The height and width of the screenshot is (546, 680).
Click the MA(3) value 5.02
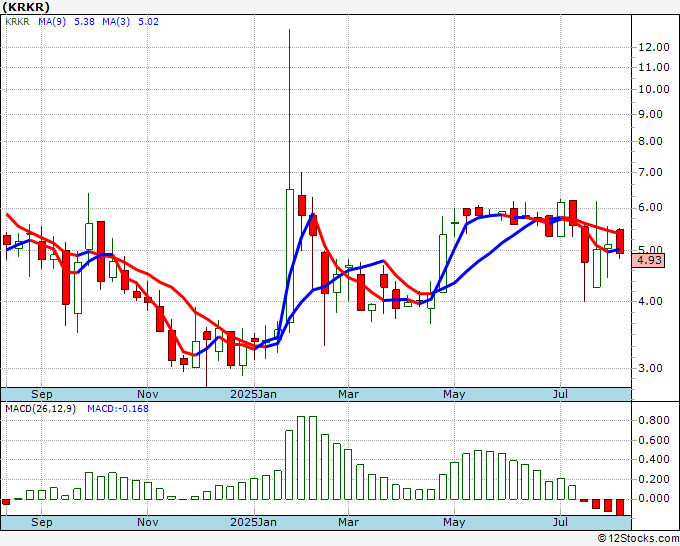click(x=148, y=22)
